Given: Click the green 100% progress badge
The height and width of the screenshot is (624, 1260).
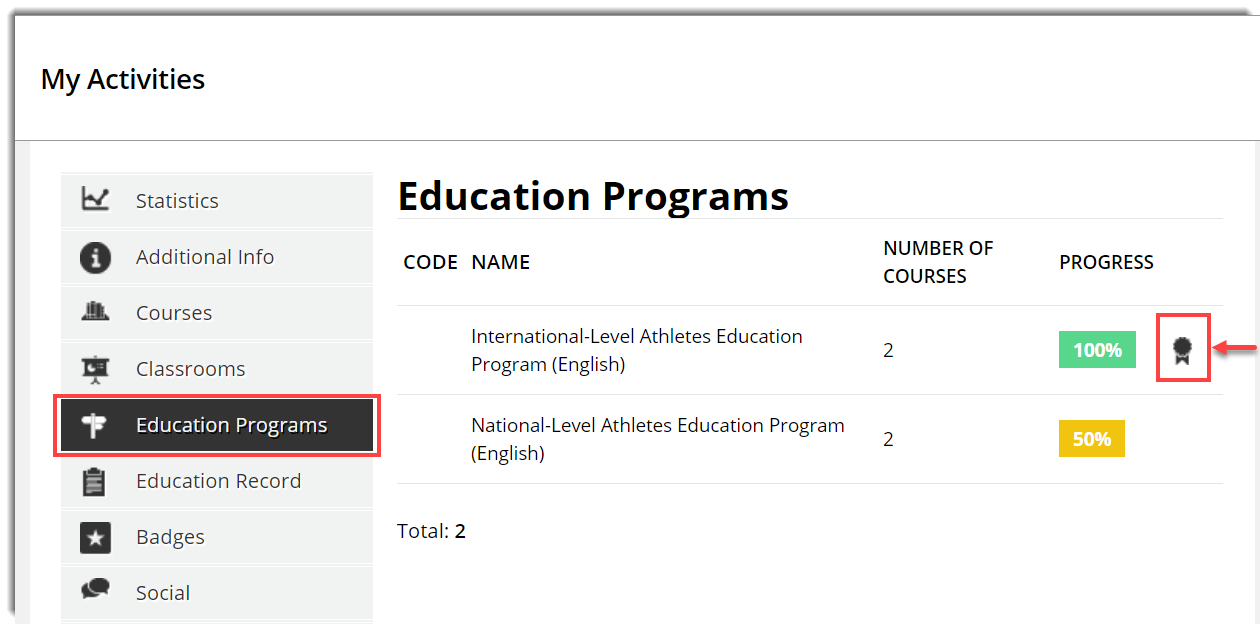Looking at the screenshot, I should 1097,350.
